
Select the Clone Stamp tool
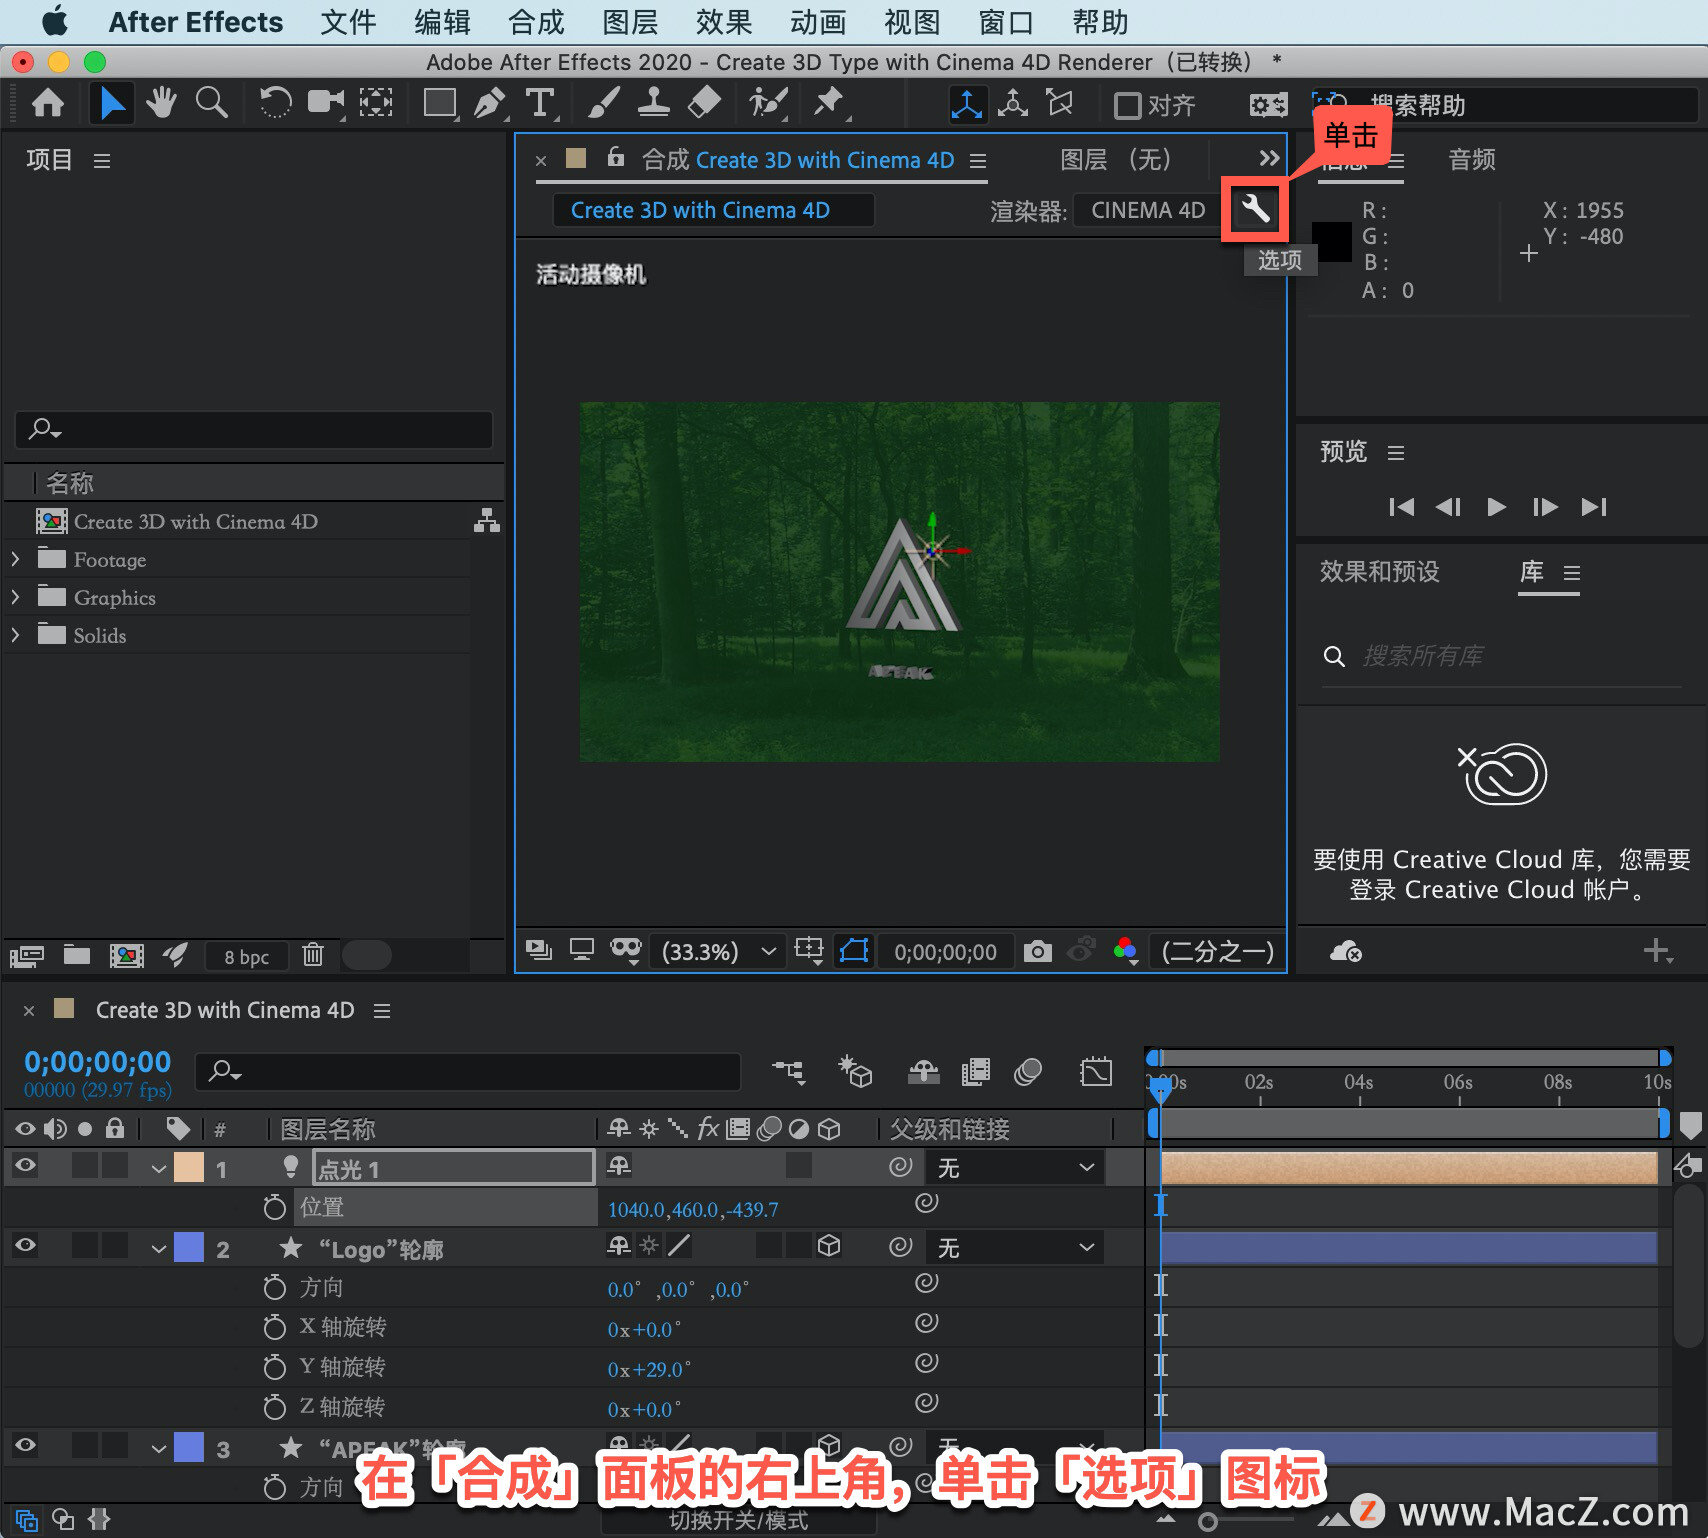pos(654,103)
